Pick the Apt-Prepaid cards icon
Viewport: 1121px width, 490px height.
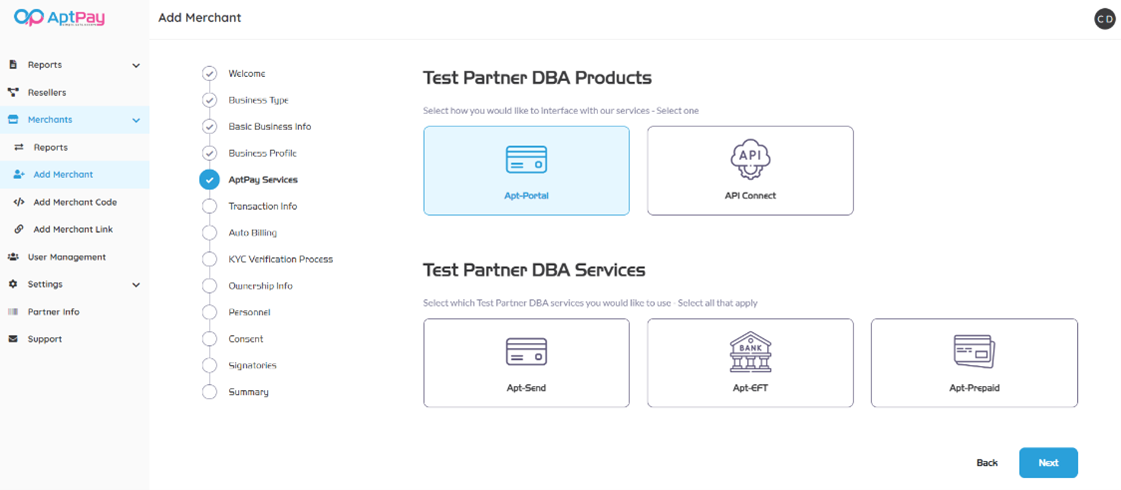pyautogui.click(x=974, y=351)
